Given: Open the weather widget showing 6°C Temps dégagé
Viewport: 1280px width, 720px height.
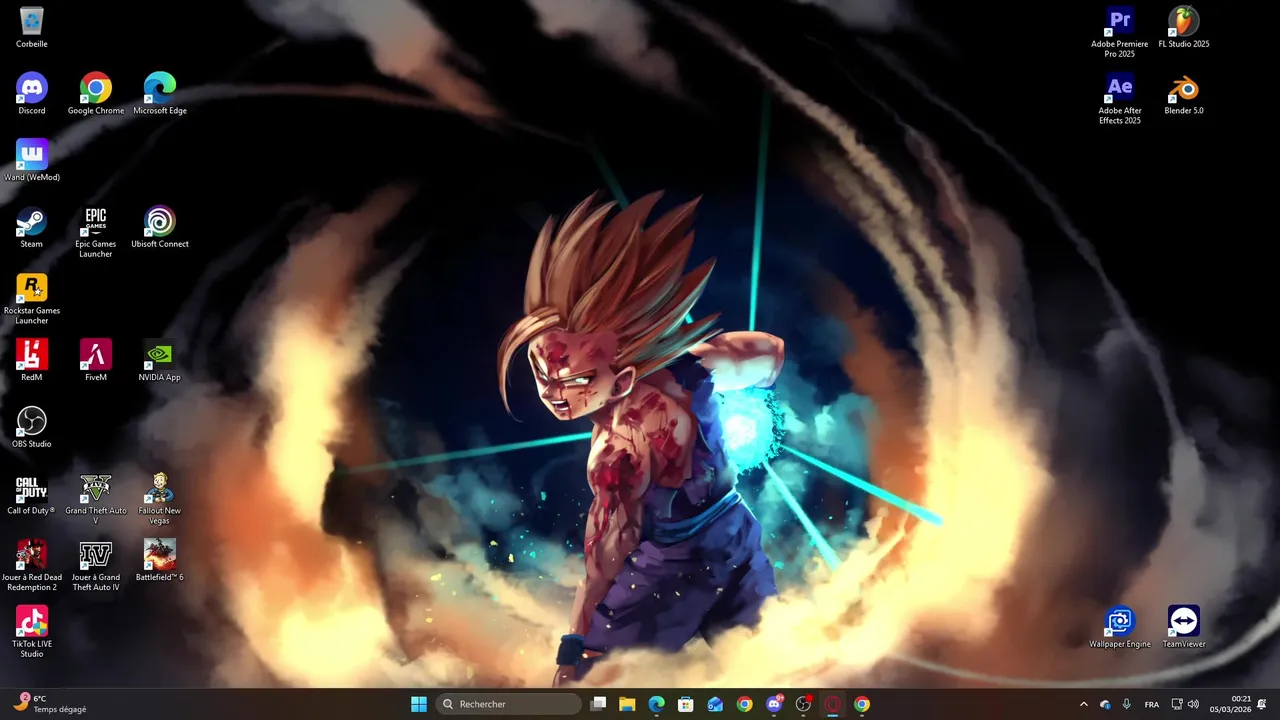Looking at the screenshot, I should pyautogui.click(x=50, y=704).
